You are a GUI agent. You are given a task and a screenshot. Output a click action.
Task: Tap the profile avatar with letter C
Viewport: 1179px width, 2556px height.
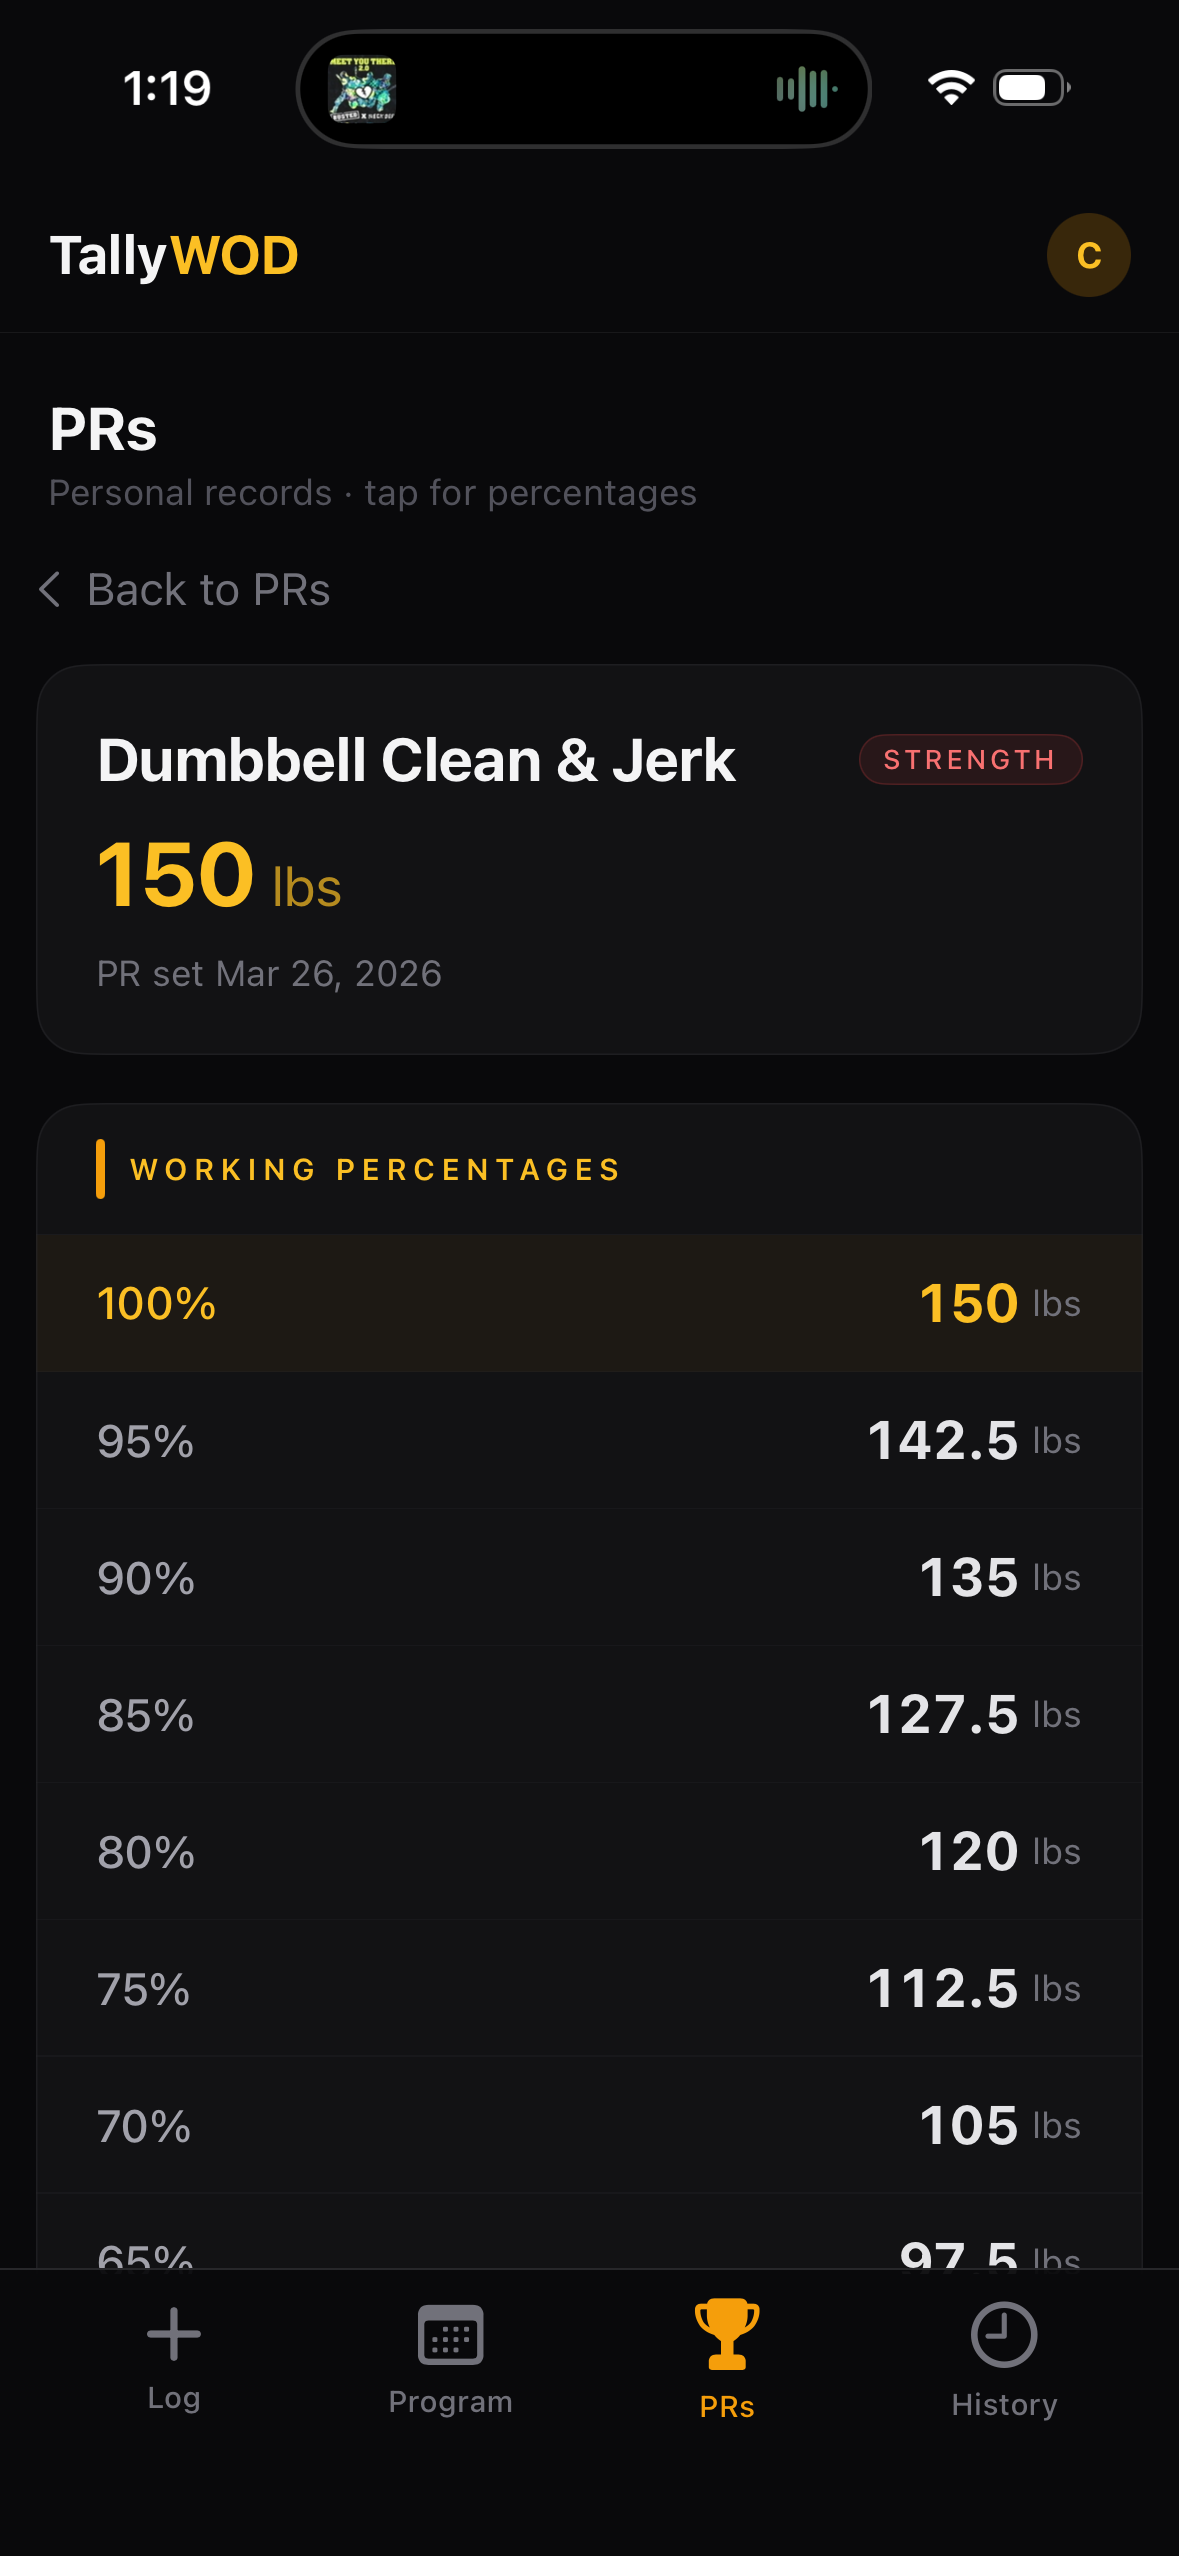1088,255
